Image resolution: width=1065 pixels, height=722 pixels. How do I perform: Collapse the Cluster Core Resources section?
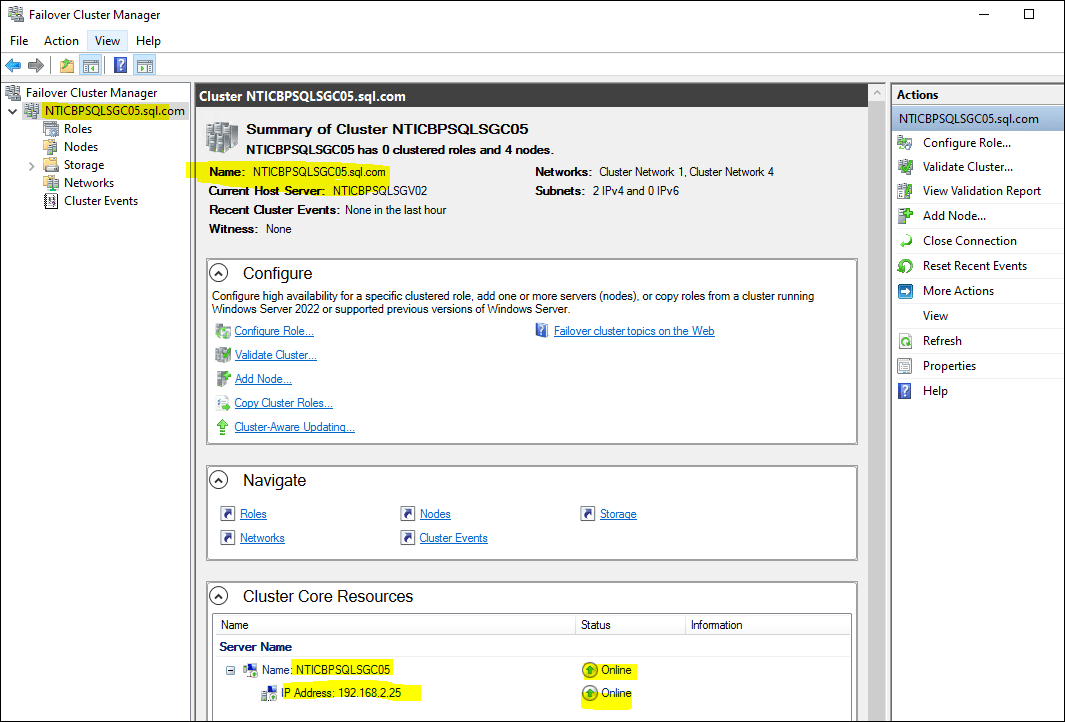coord(219,596)
